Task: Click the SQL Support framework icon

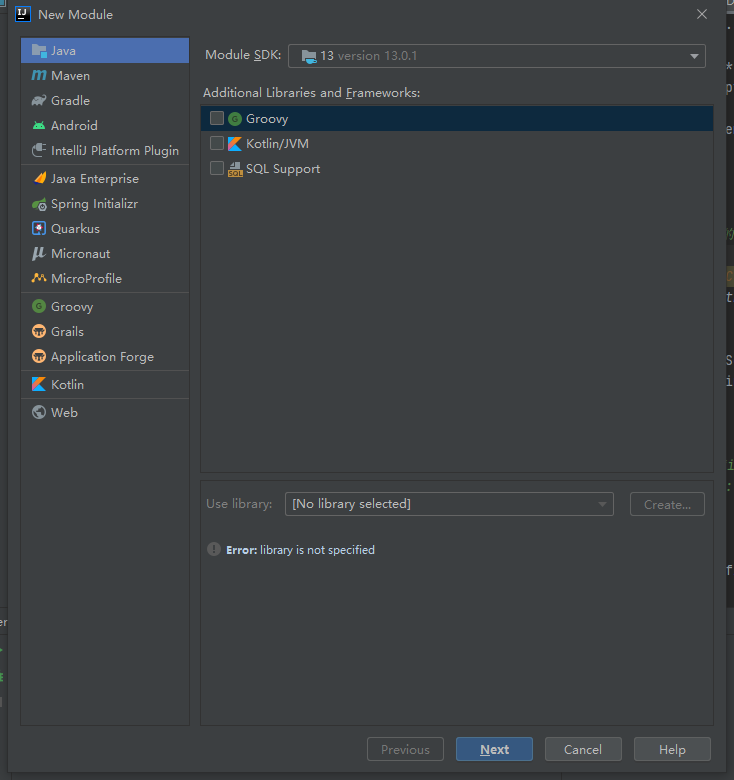Action: pyautogui.click(x=235, y=169)
